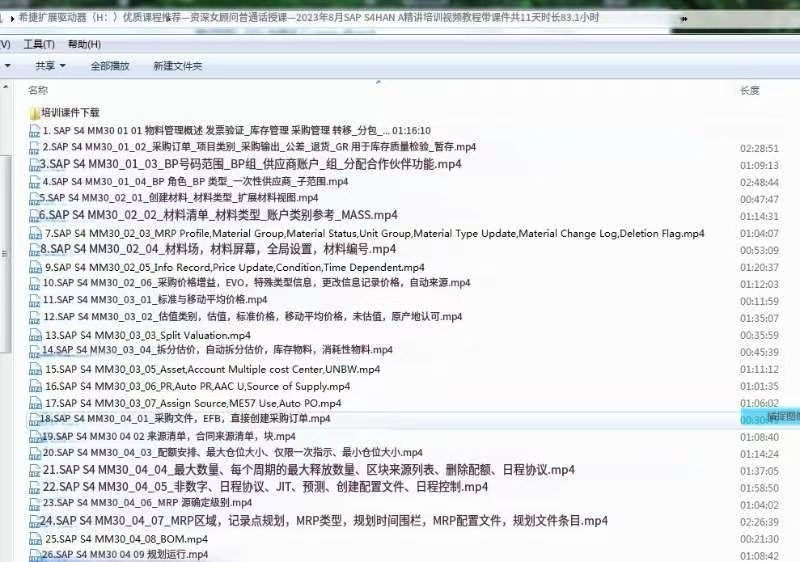Select the icon of 21.SAP S4 MM30_04_04 file
Screen dimensions: 800x562
35,470
